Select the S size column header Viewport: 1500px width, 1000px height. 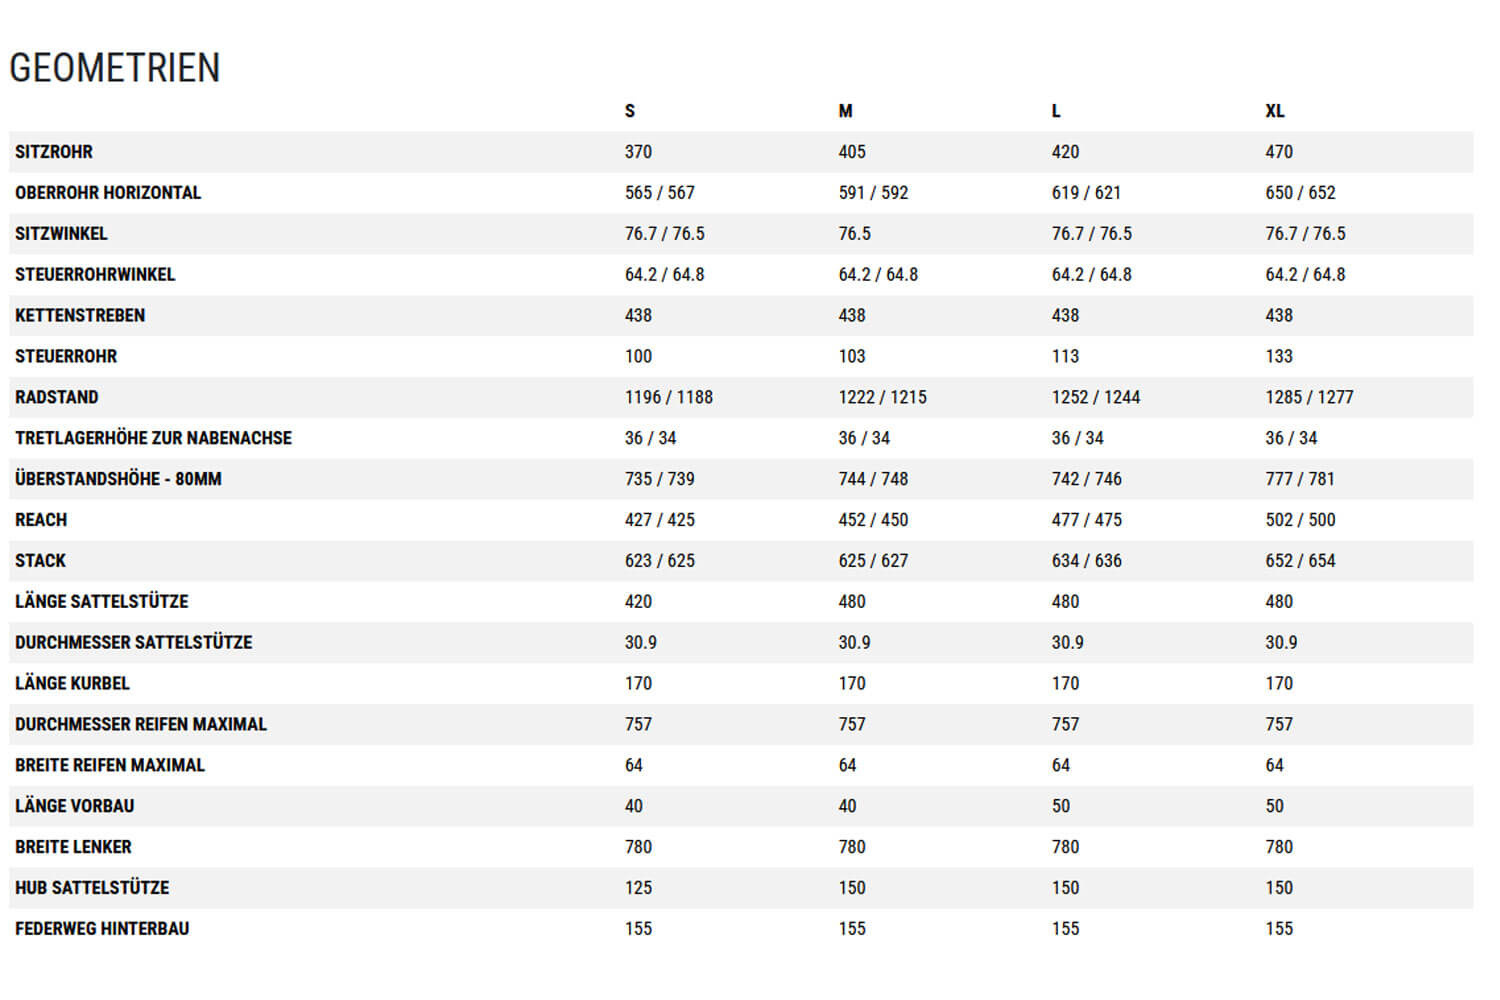coord(630,111)
